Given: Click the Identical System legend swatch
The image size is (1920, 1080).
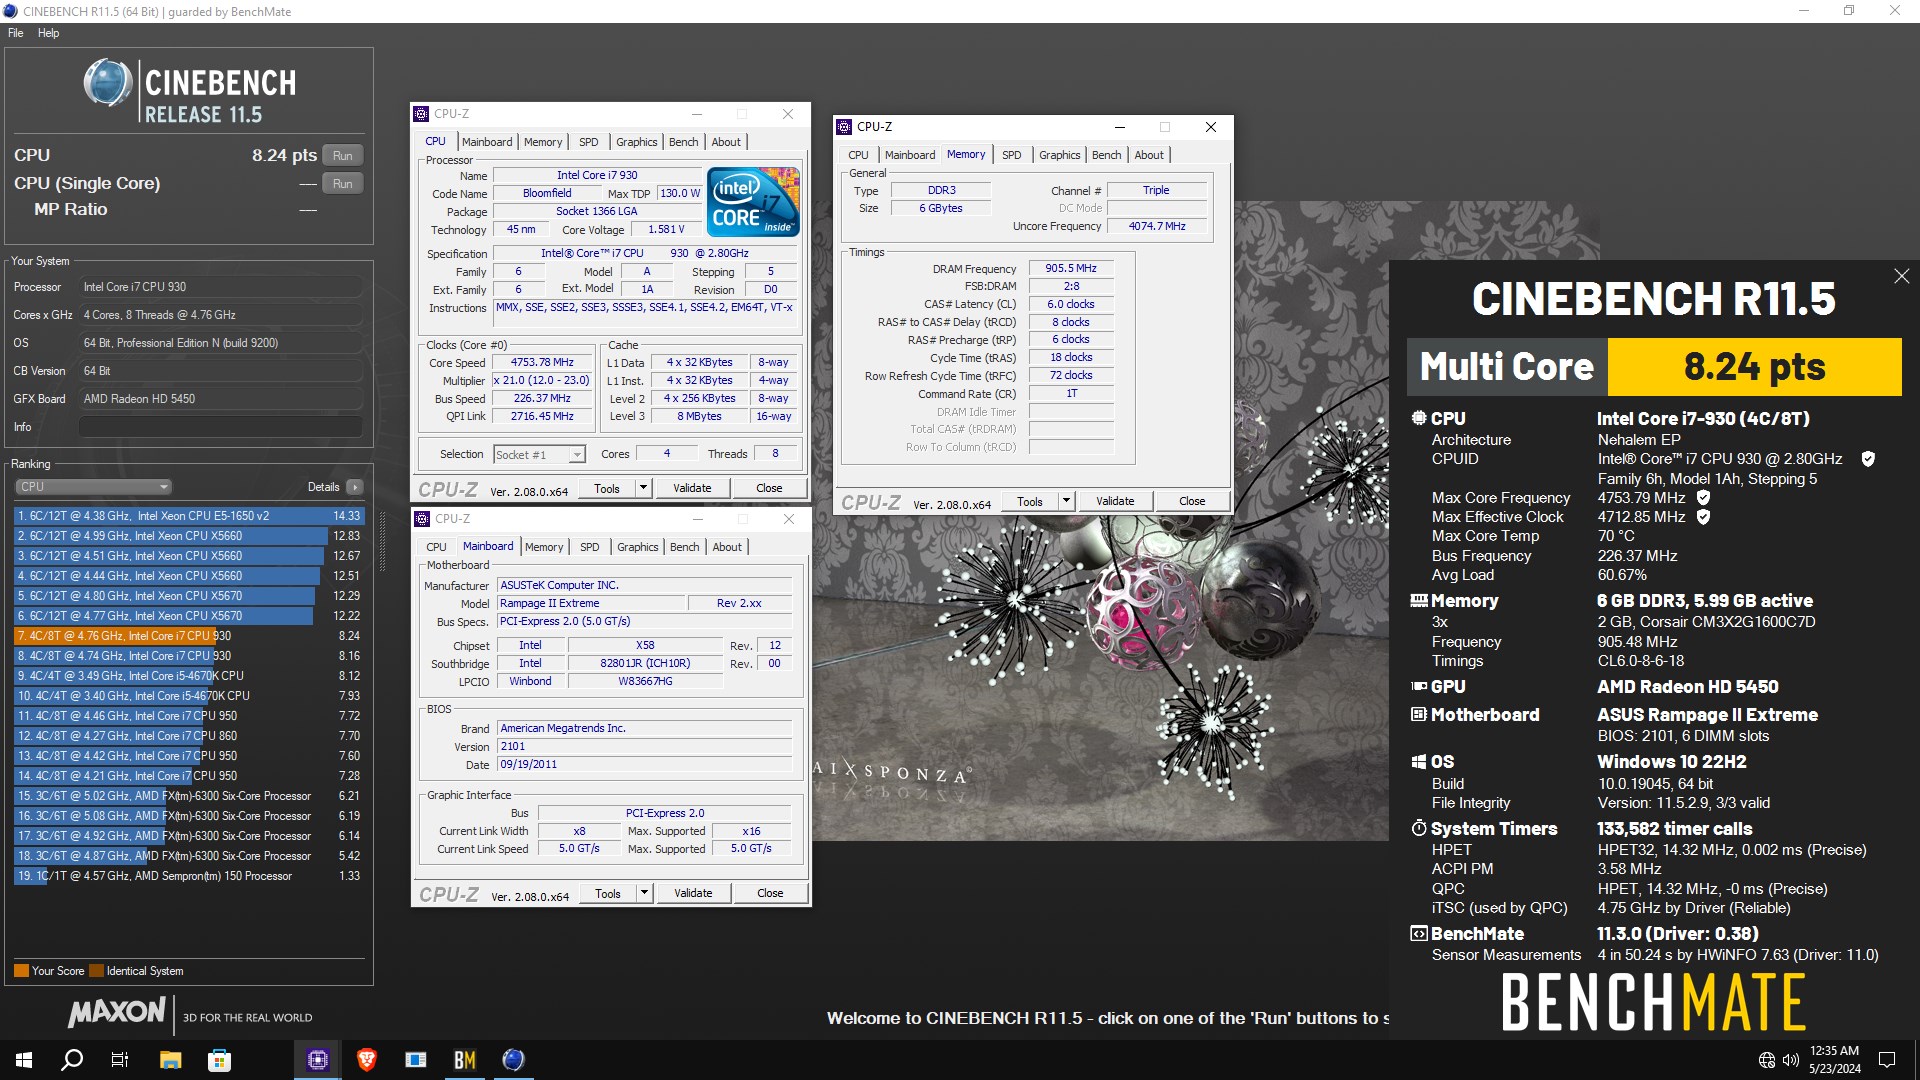Looking at the screenshot, I should (96, 971).
